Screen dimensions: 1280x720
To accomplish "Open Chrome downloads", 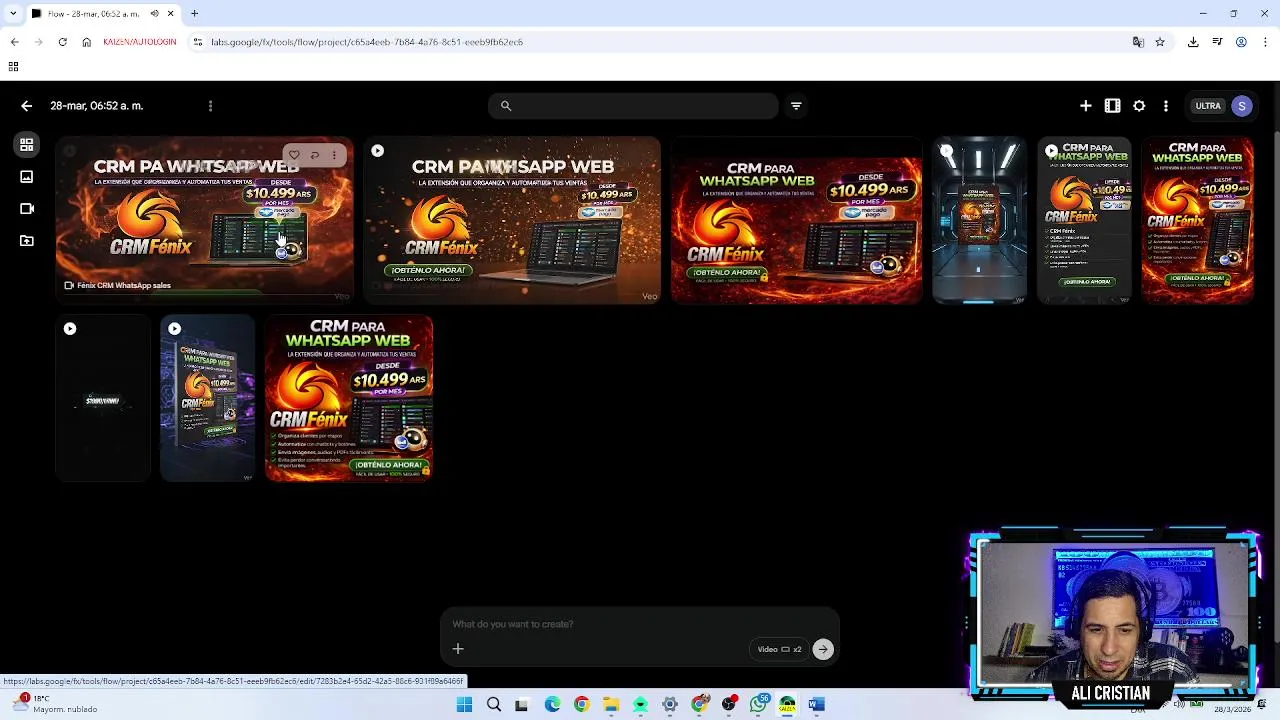I will click(x=1193, y=42).
